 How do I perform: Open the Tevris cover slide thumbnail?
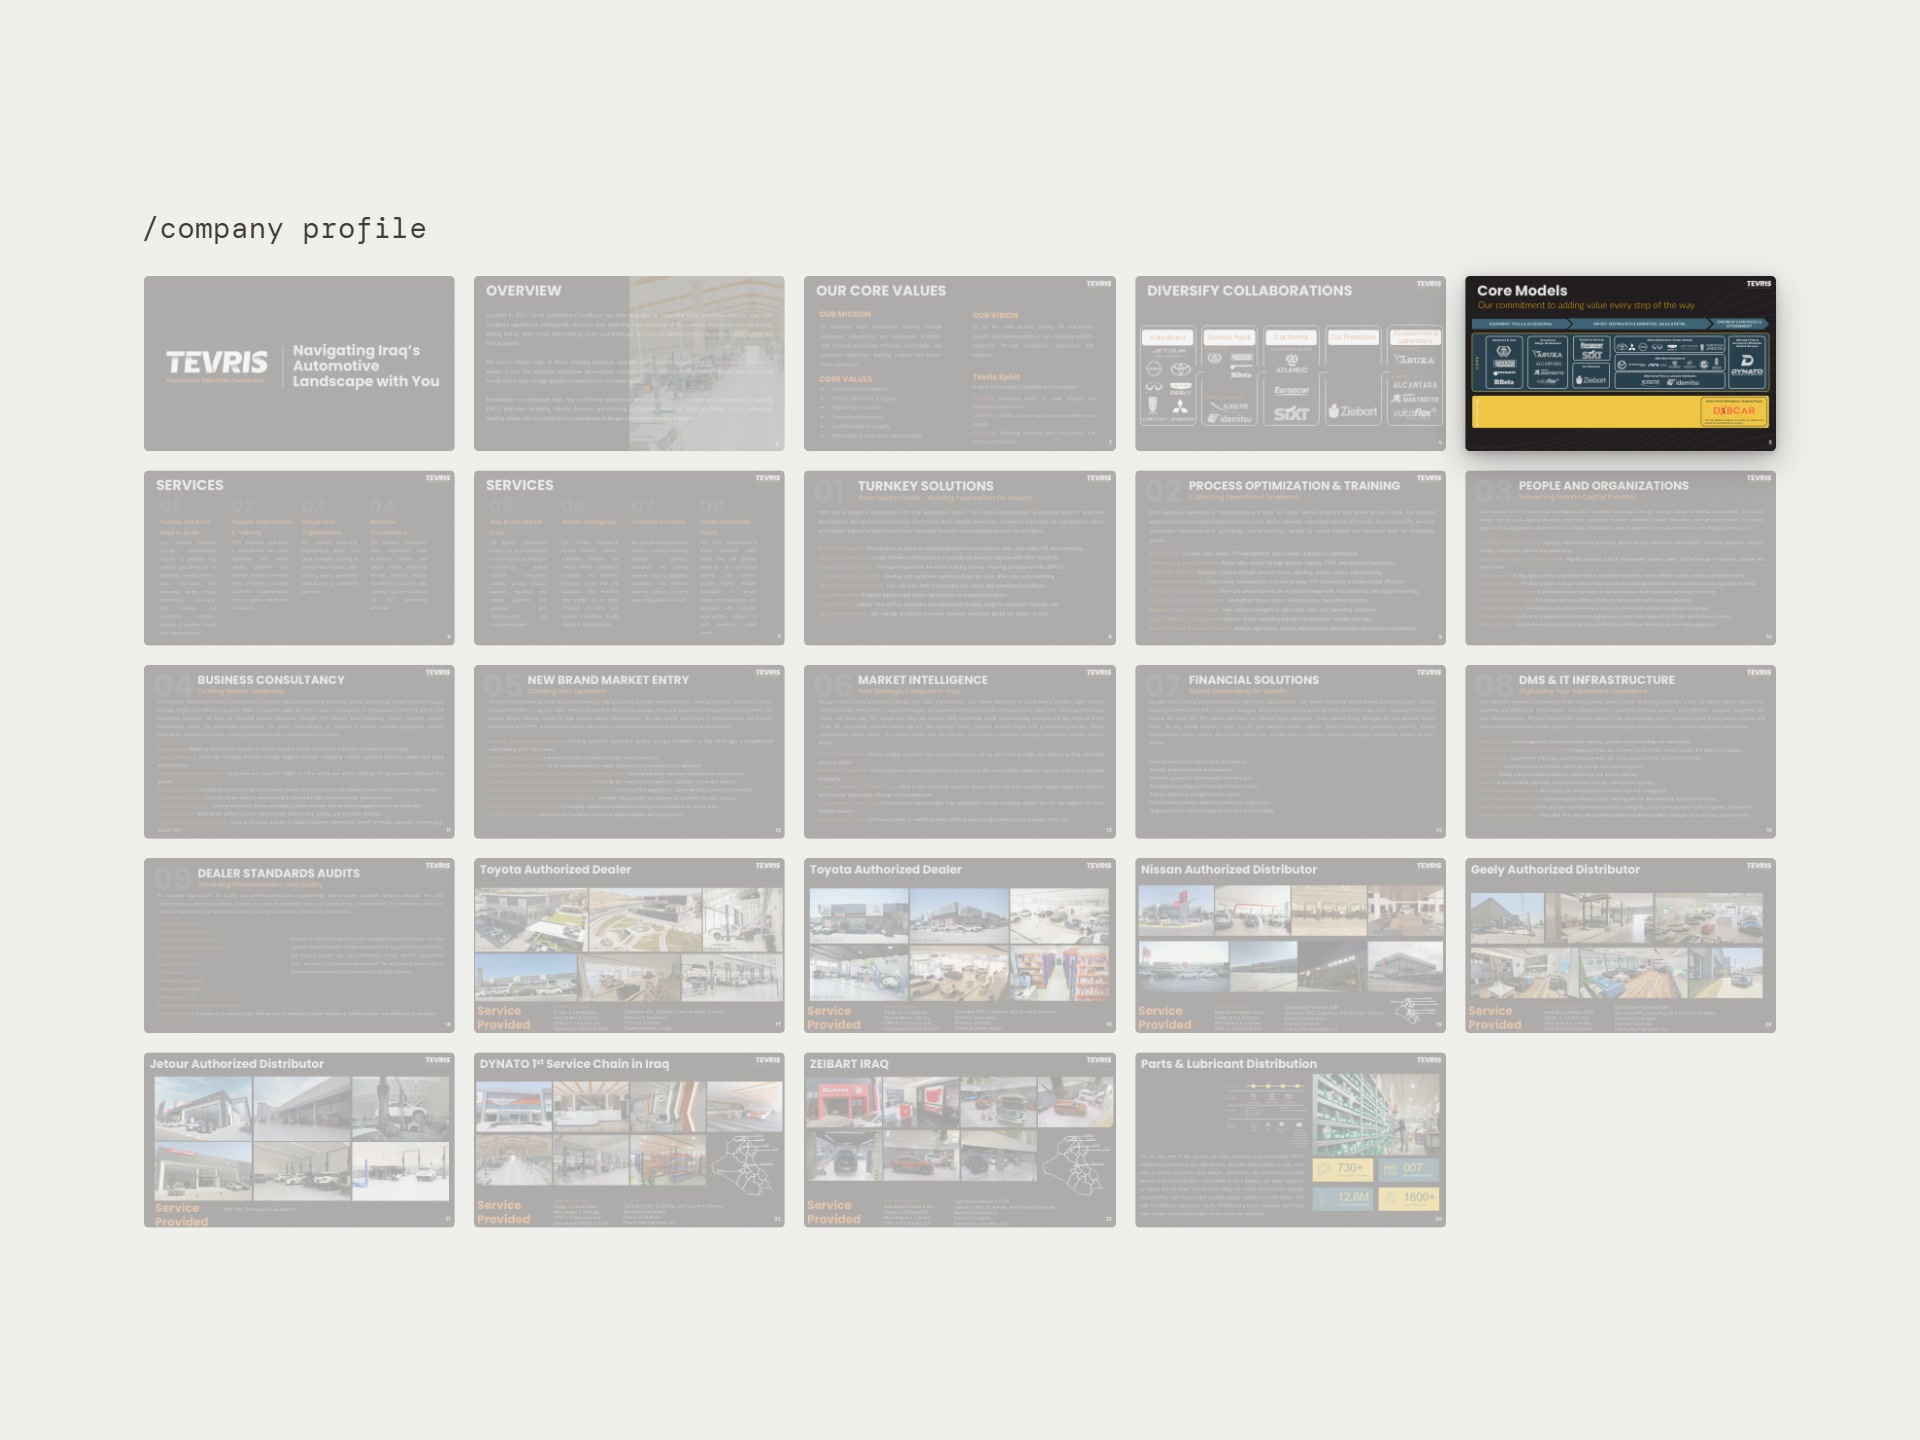click(x=299, y=363)
